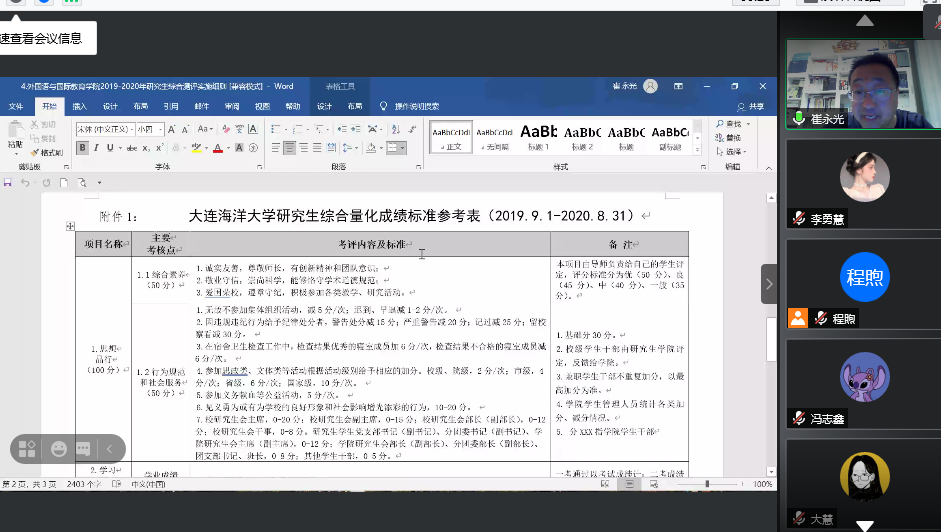
Task: Toggle the Bold button in the ribbon
Action: [83, 148]
